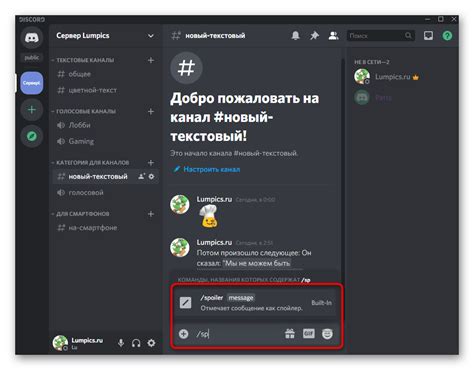
Task: Open the #общее text channel
Action: (105, 74)
